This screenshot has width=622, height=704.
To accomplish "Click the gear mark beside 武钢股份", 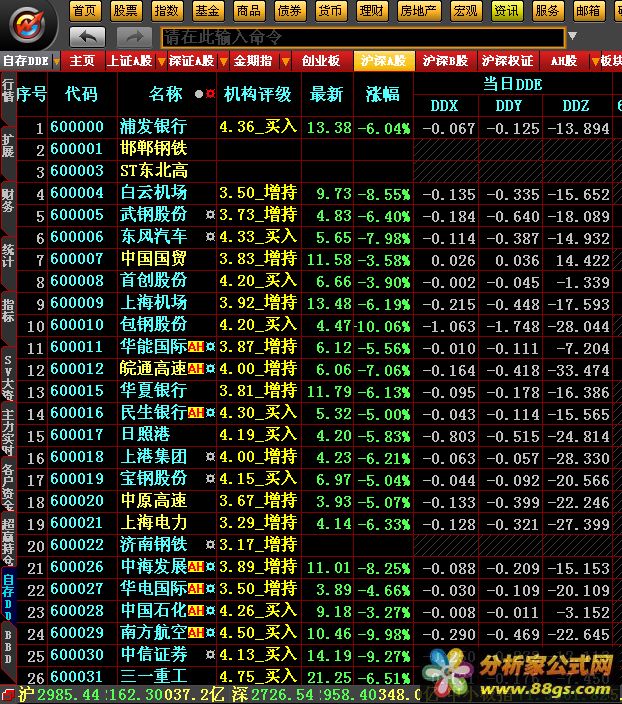I will [x=210, y=215].
